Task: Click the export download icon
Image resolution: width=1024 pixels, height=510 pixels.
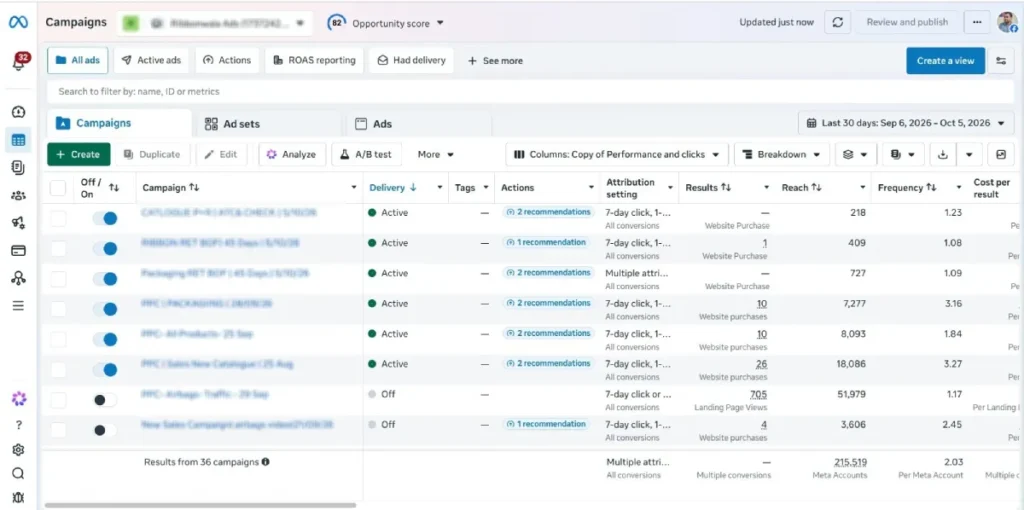Action: click(942, 155)
